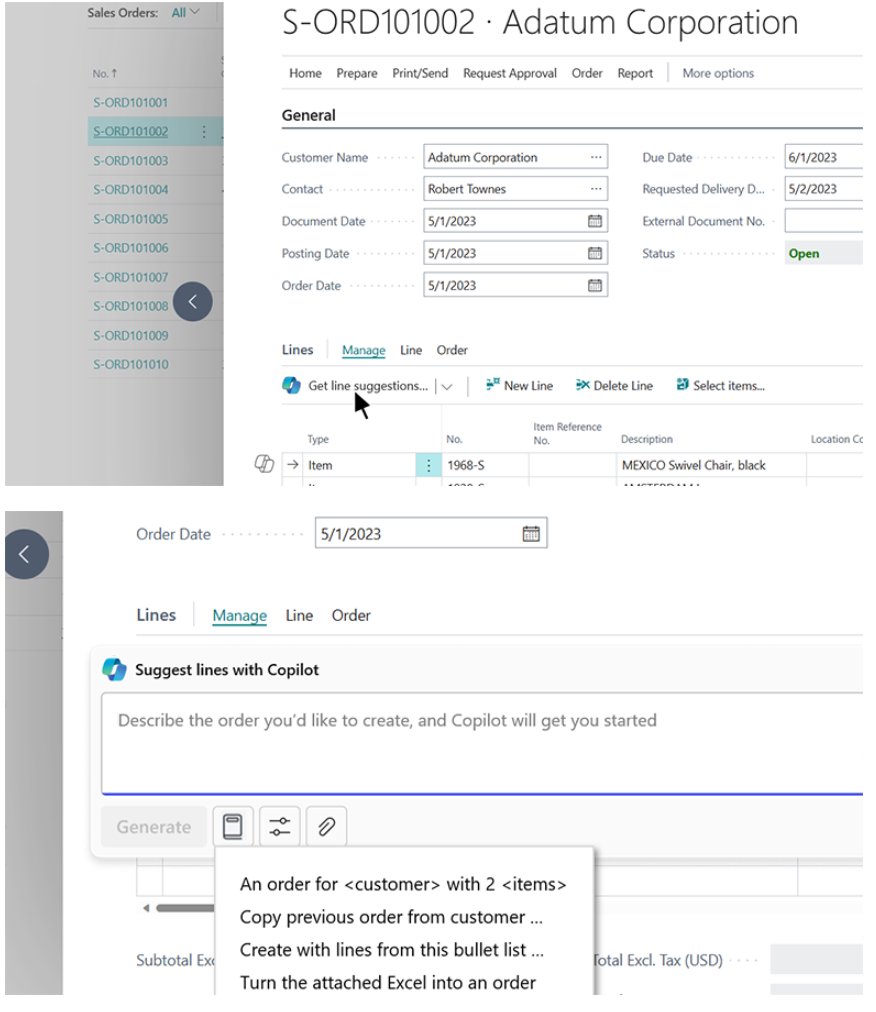Click Select items action
The height and width of the screenshot is (1012, 876).
(x=720, y=385)
